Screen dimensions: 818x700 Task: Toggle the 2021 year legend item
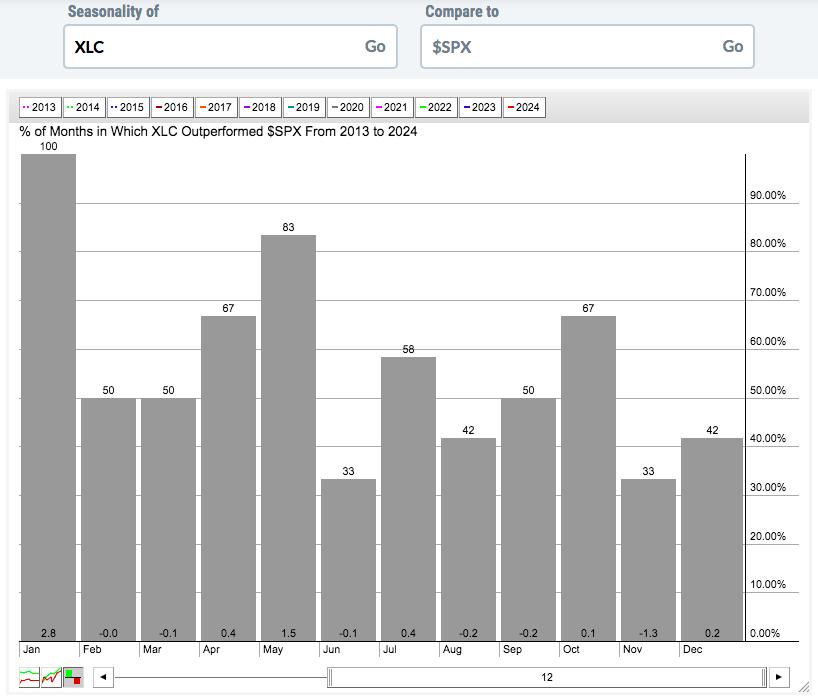pos(392,107)
